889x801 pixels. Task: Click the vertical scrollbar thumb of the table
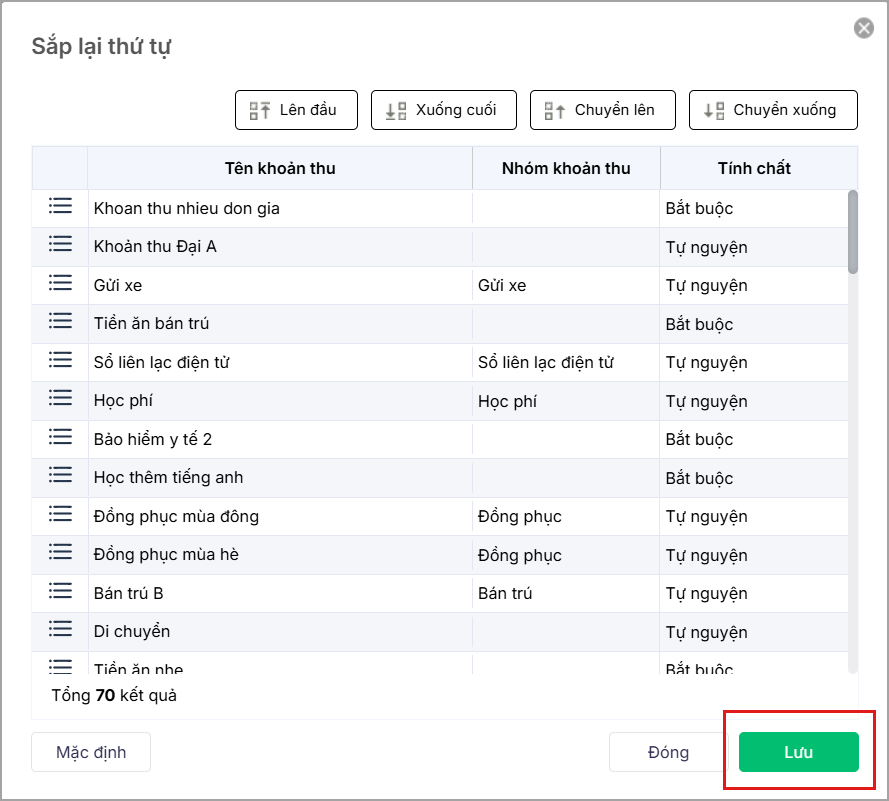[x=852, y=231]
